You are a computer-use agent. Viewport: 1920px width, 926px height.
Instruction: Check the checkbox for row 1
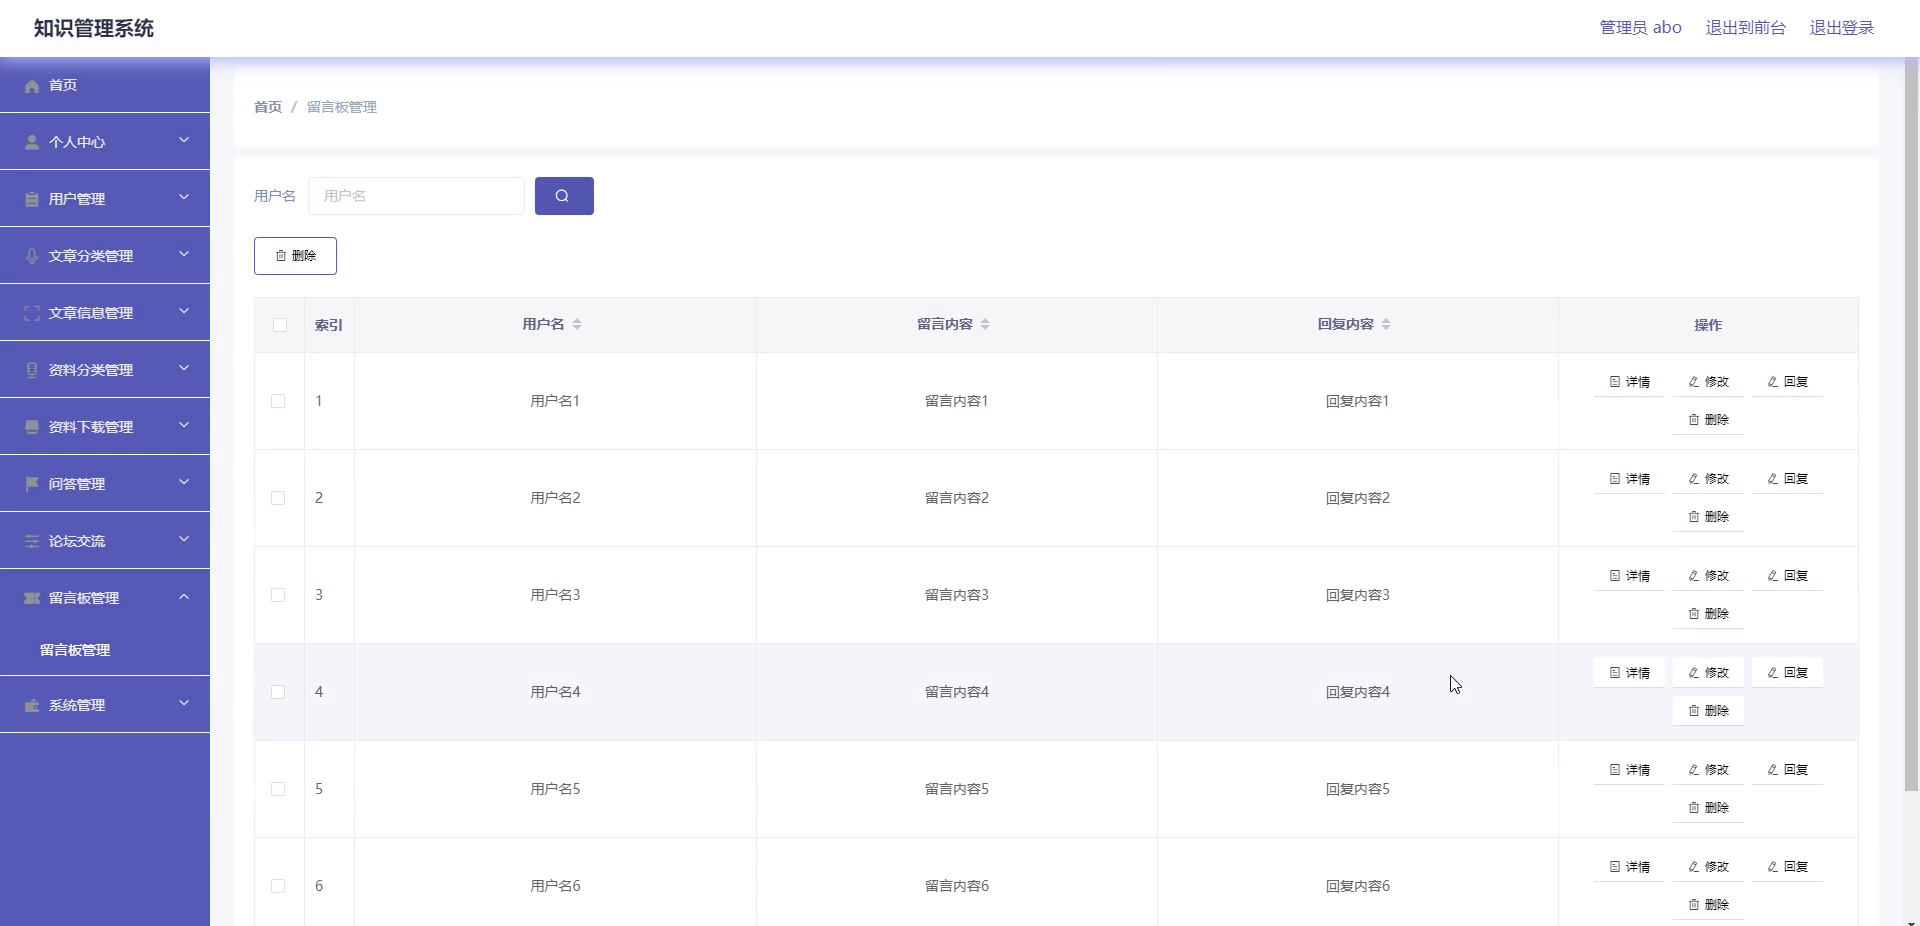click(x=278, y=401)
